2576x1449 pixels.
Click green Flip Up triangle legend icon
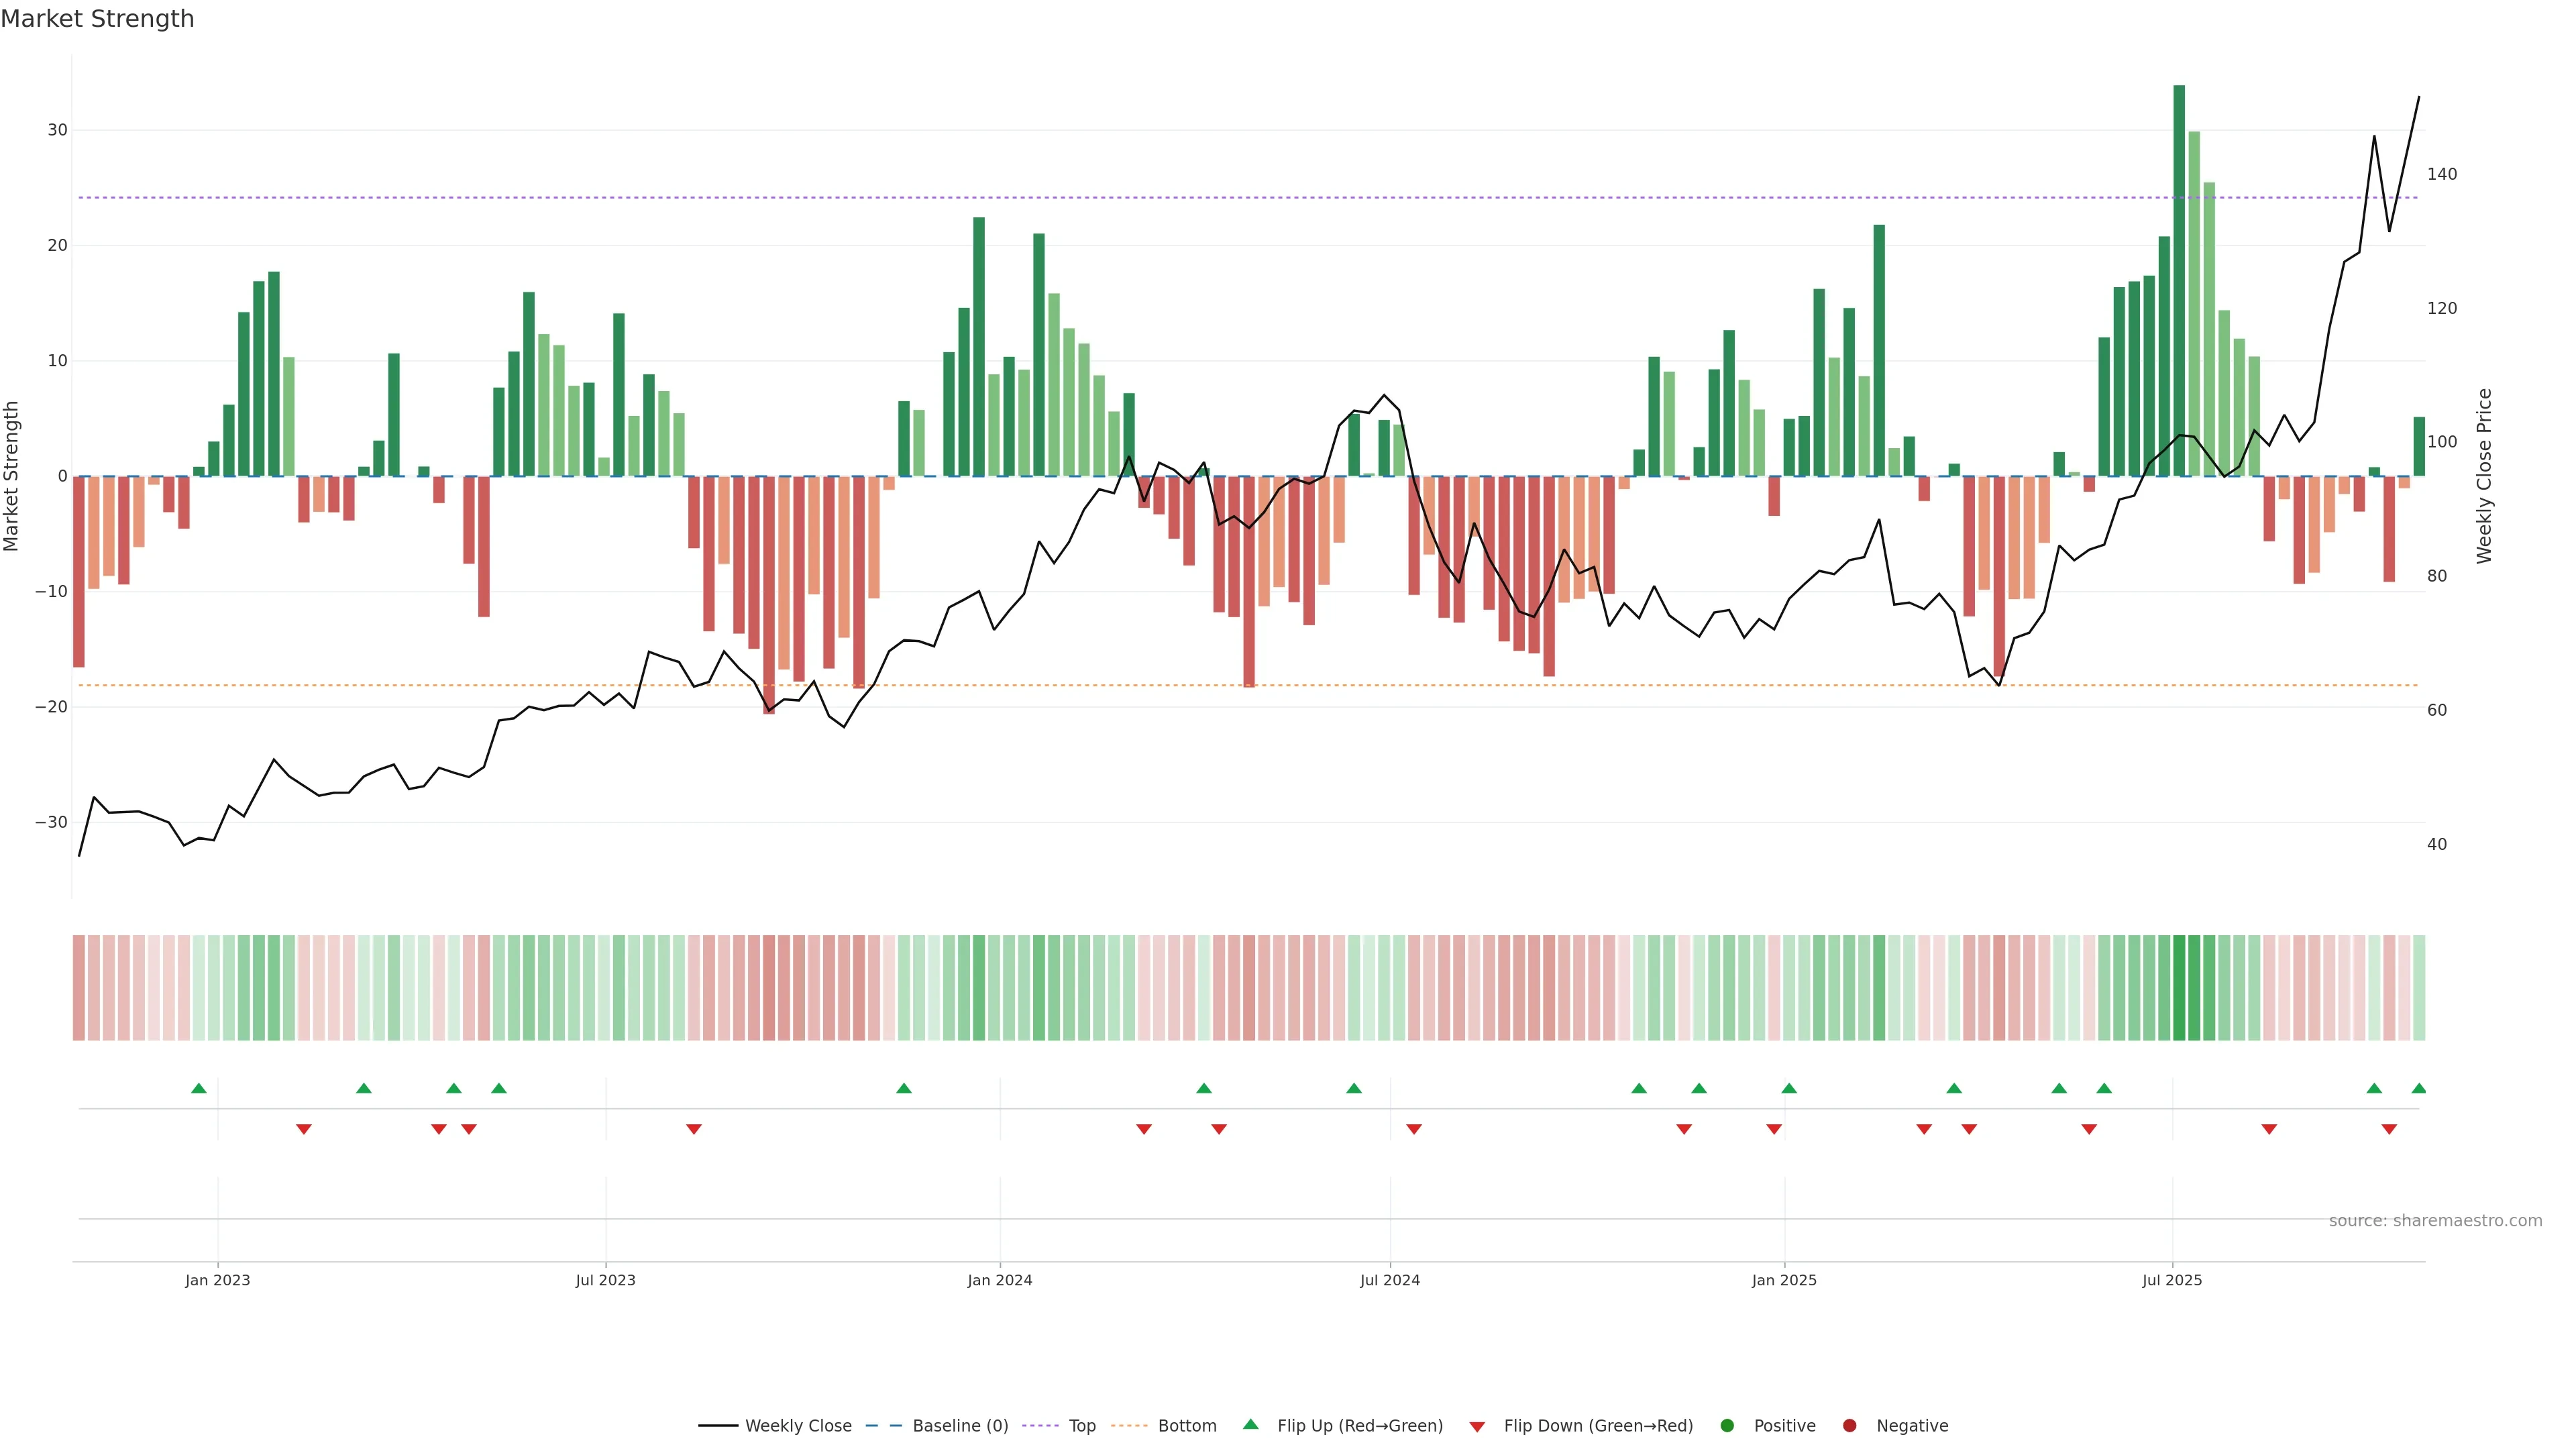[1250, 1425]
